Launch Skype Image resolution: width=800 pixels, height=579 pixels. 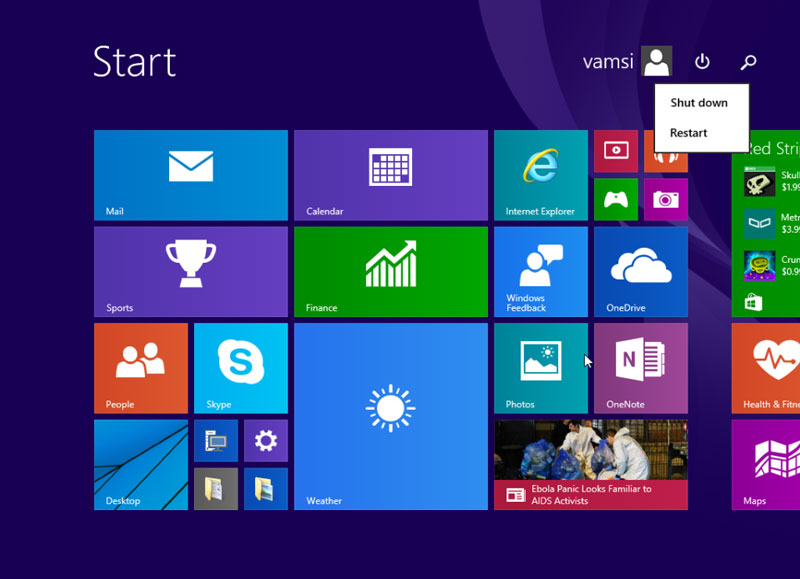click(x=240, y=368)
